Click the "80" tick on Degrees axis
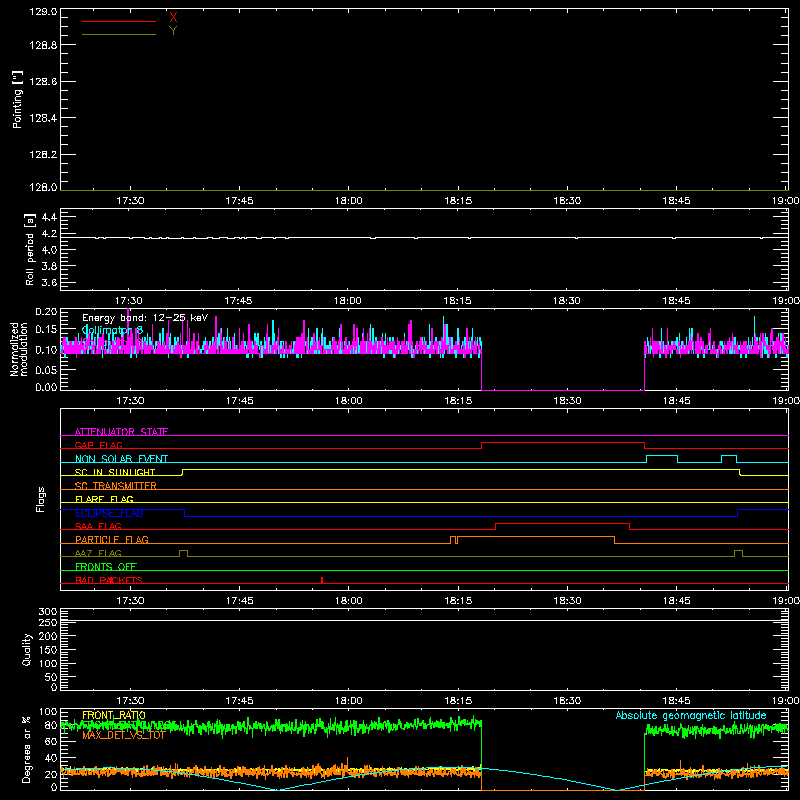This screenshot has width=800, height=800. click(x=51, y=725)
